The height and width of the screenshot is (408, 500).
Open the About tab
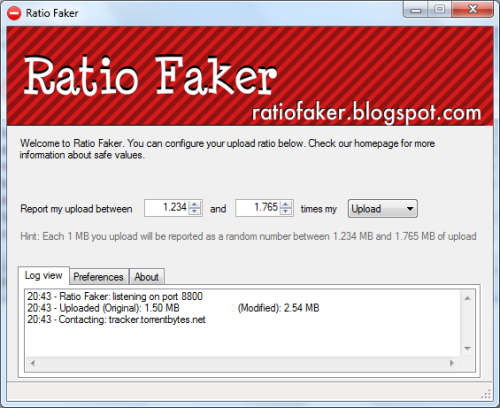click(147, 277)
